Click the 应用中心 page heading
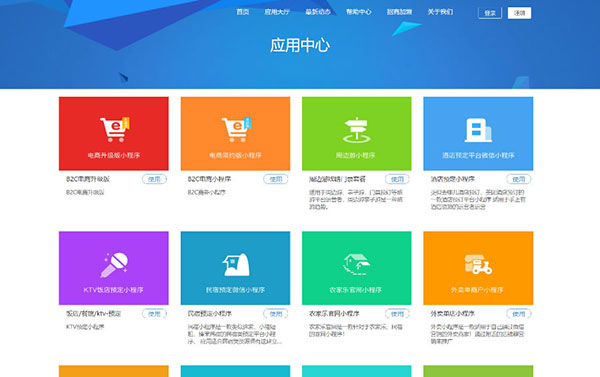Image resolution: width=600 pixels, height=377 pixels. (x=300, y=45)
